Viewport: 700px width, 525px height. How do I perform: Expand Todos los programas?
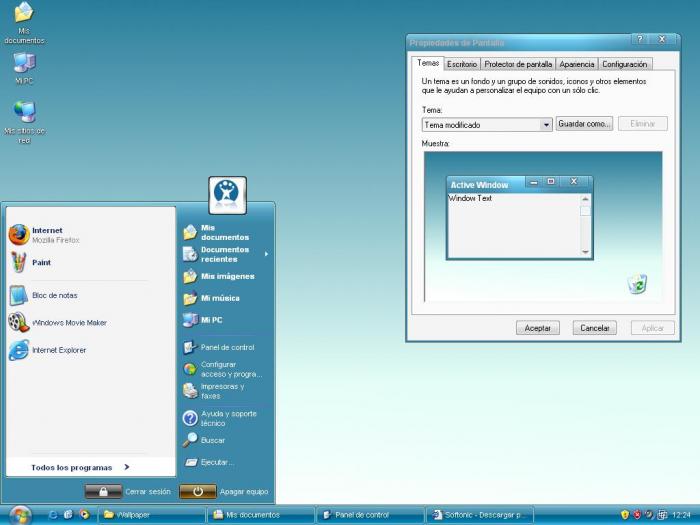(80, 467)
